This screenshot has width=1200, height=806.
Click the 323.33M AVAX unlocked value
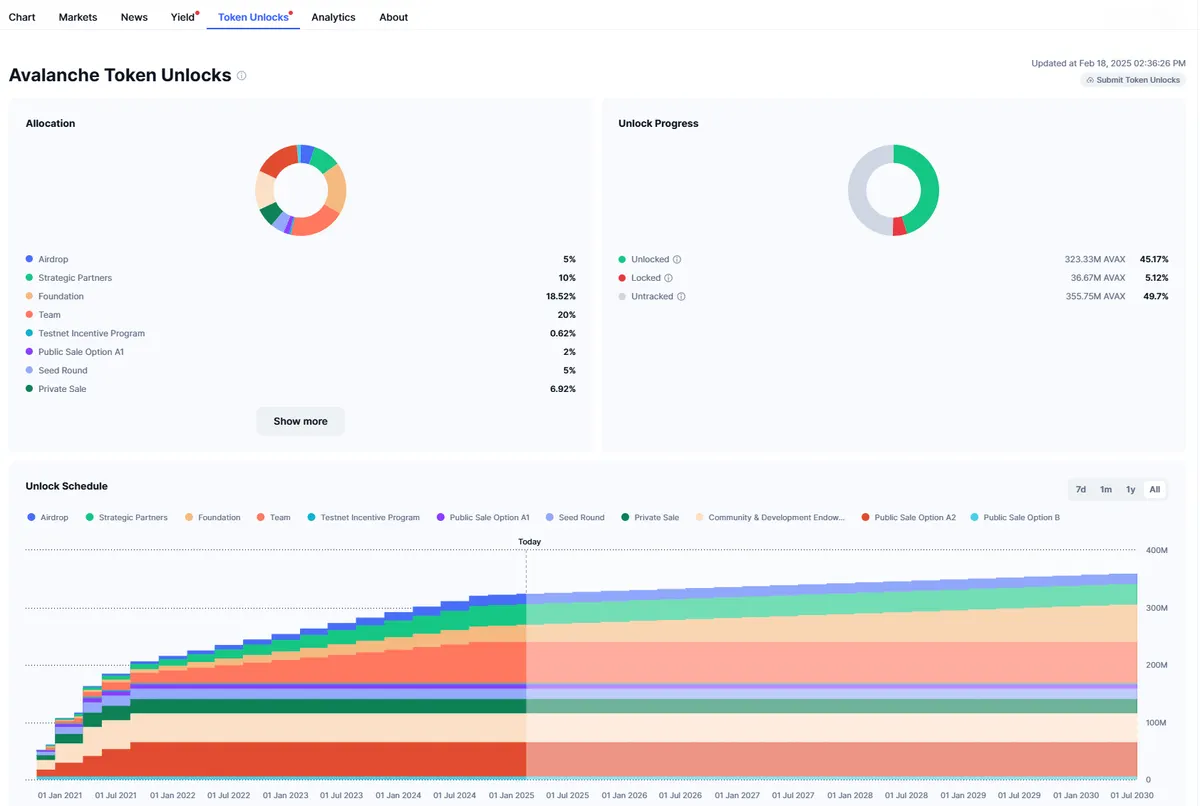1095,259
